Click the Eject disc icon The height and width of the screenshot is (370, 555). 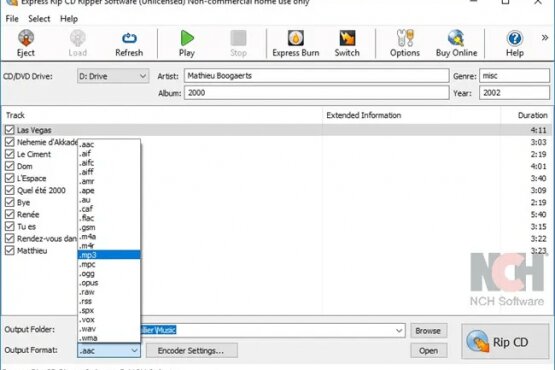click(26, 38)
